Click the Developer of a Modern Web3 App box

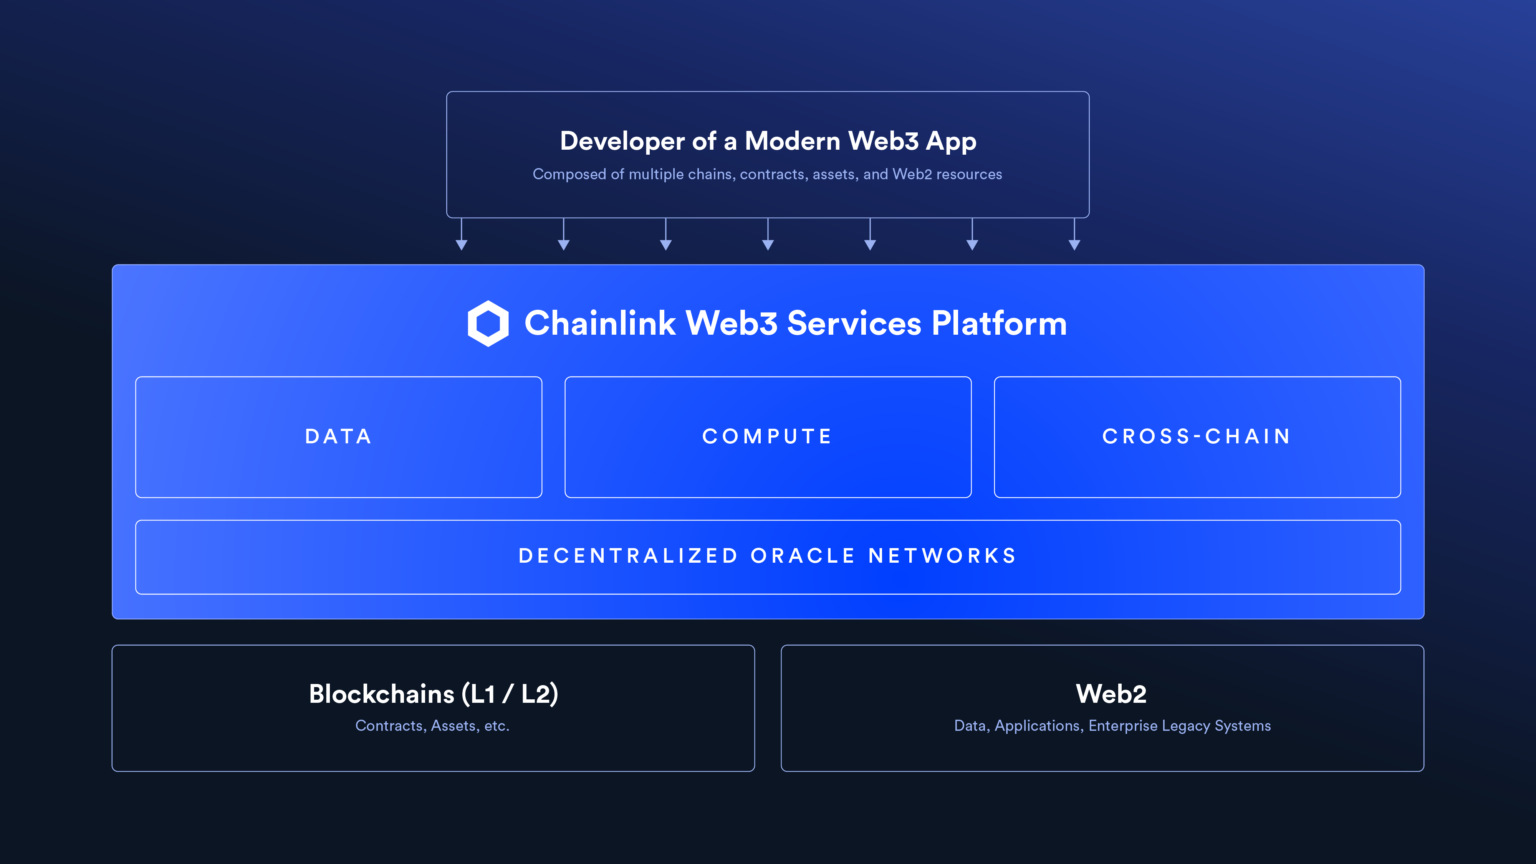coord(767,154)
